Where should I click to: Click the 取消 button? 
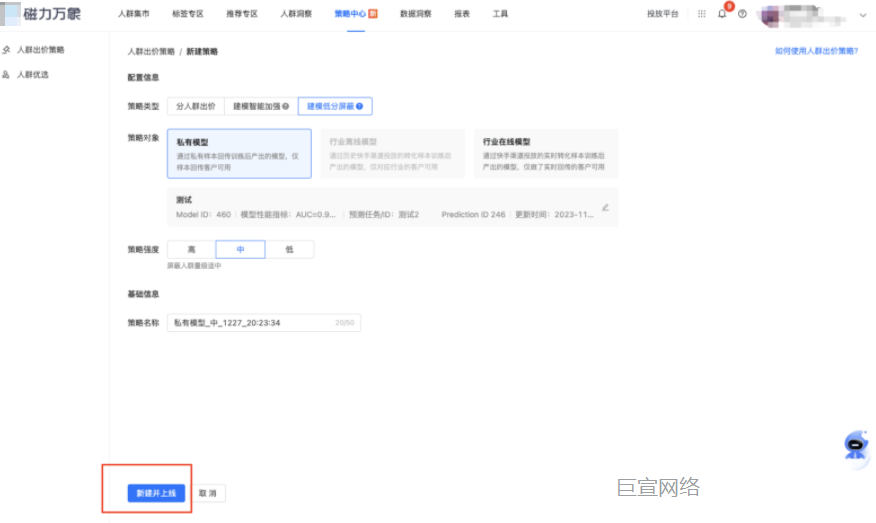click(x=207, y=493)
